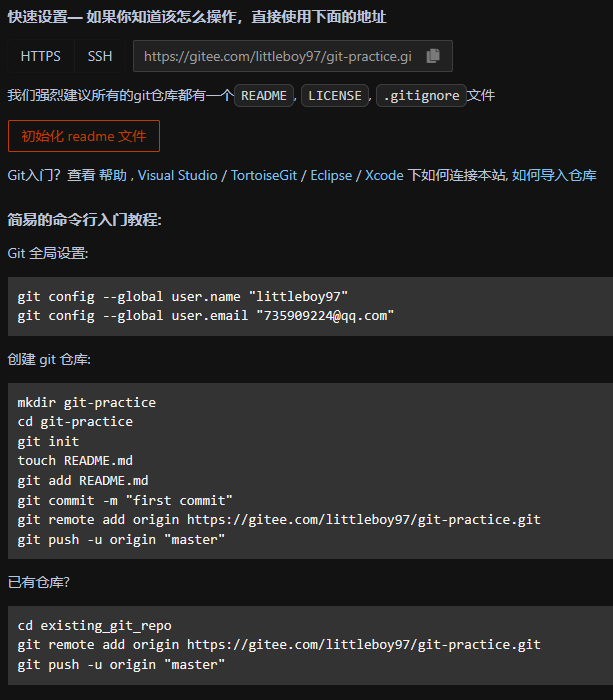The width and height of the screenshot is (613, 700).
Task: Click the 初始化 readme 文件 button
Action: coord(84,136)
